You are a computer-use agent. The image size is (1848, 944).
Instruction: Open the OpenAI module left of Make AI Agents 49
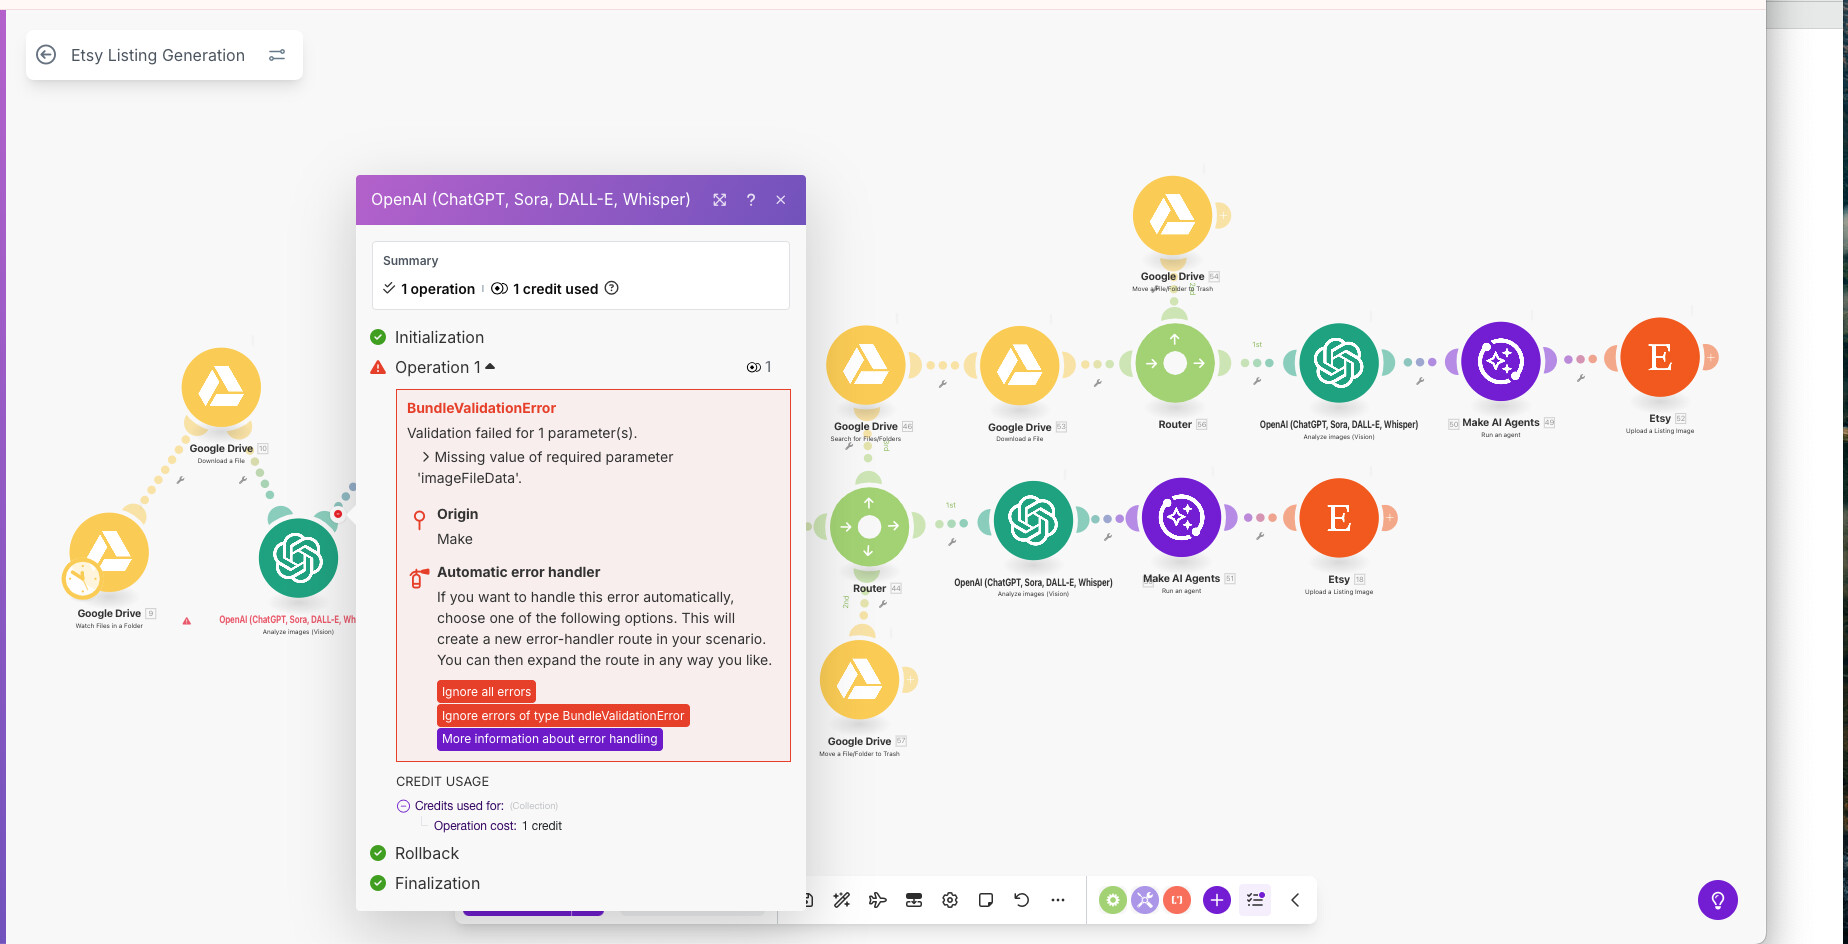pyautogui.click(x=1339, y=362)
